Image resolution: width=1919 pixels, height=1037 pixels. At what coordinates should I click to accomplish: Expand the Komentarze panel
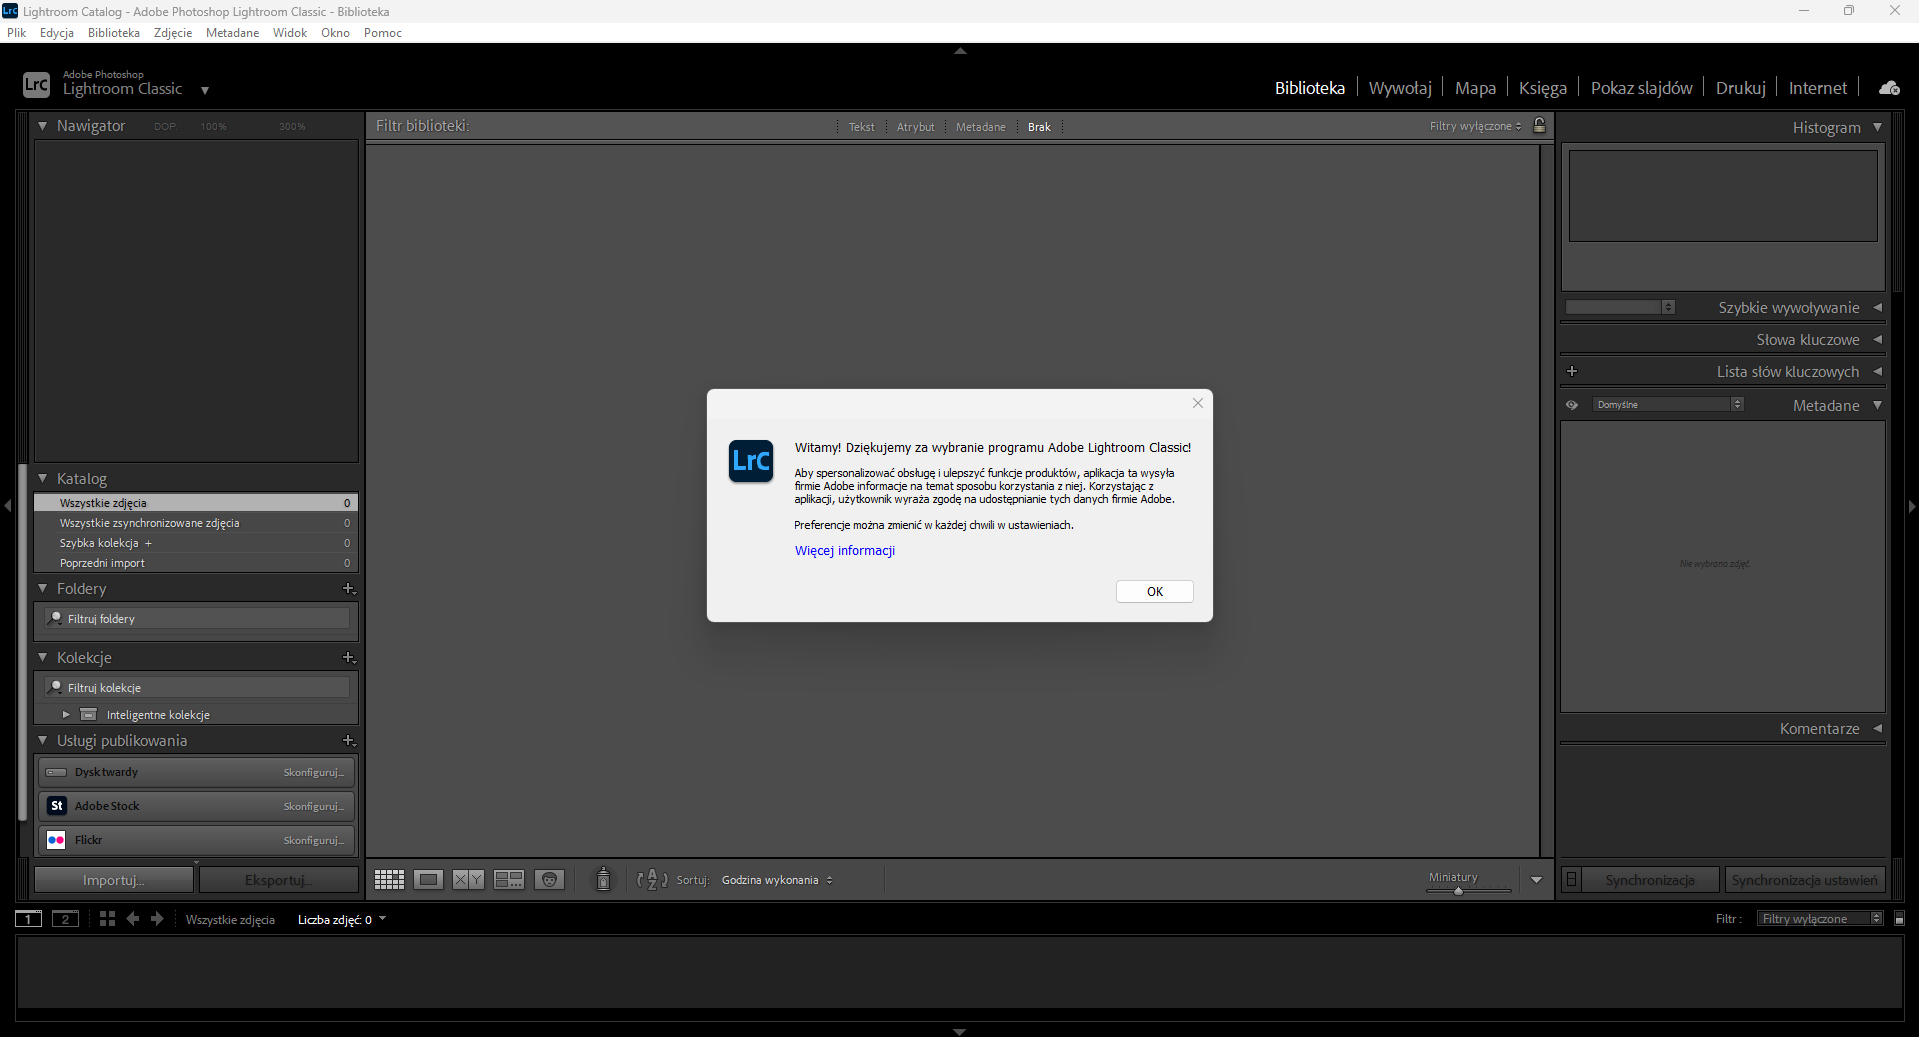point(1878,729)
